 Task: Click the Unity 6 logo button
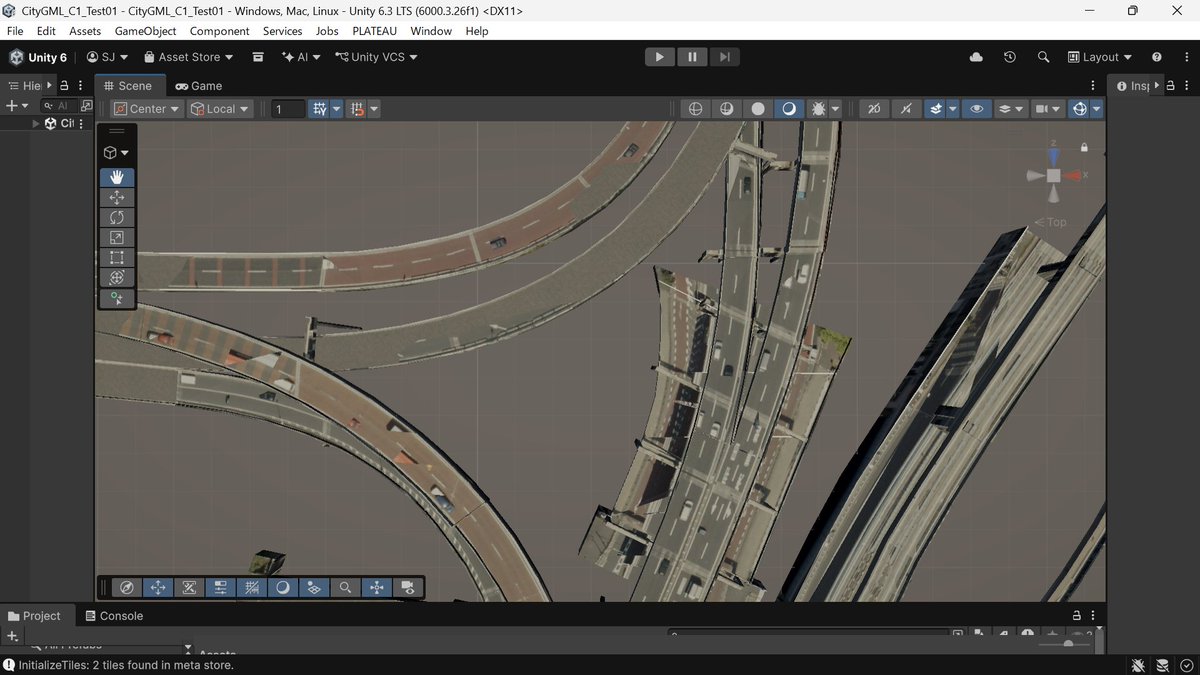(38, 57)
